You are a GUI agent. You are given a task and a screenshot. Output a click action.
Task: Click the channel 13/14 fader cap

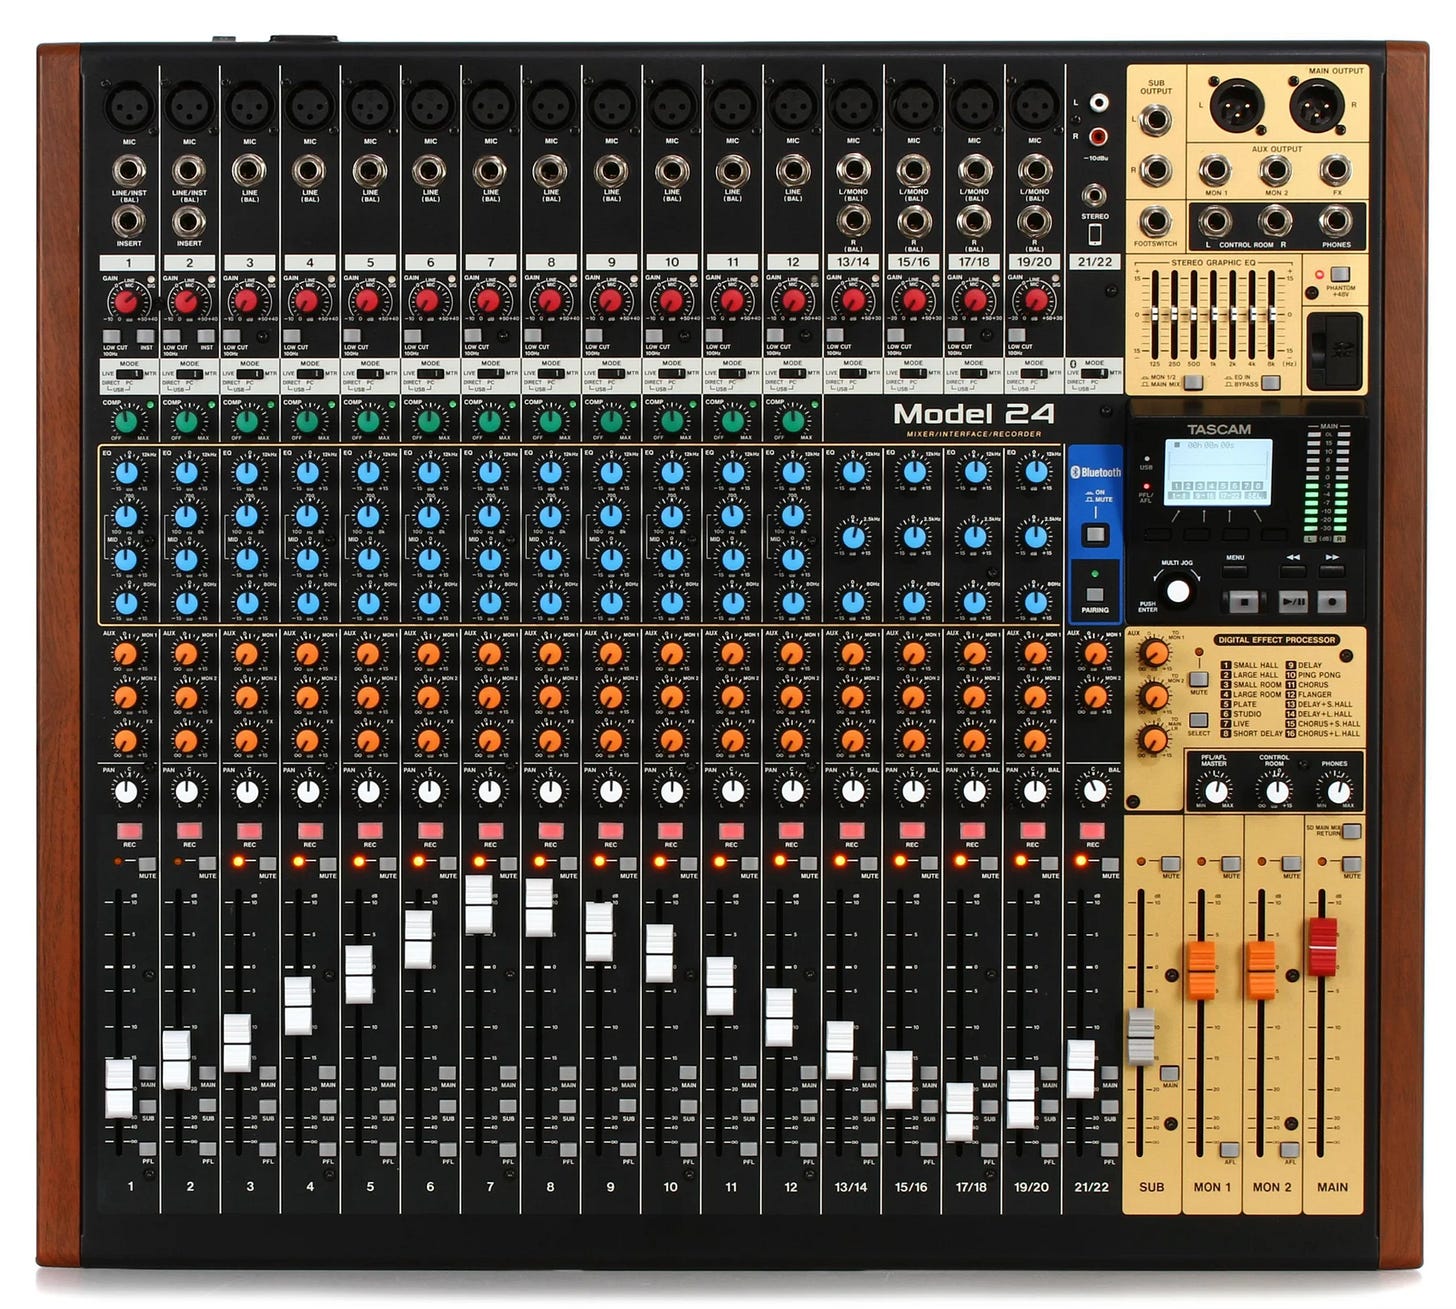840,1050
